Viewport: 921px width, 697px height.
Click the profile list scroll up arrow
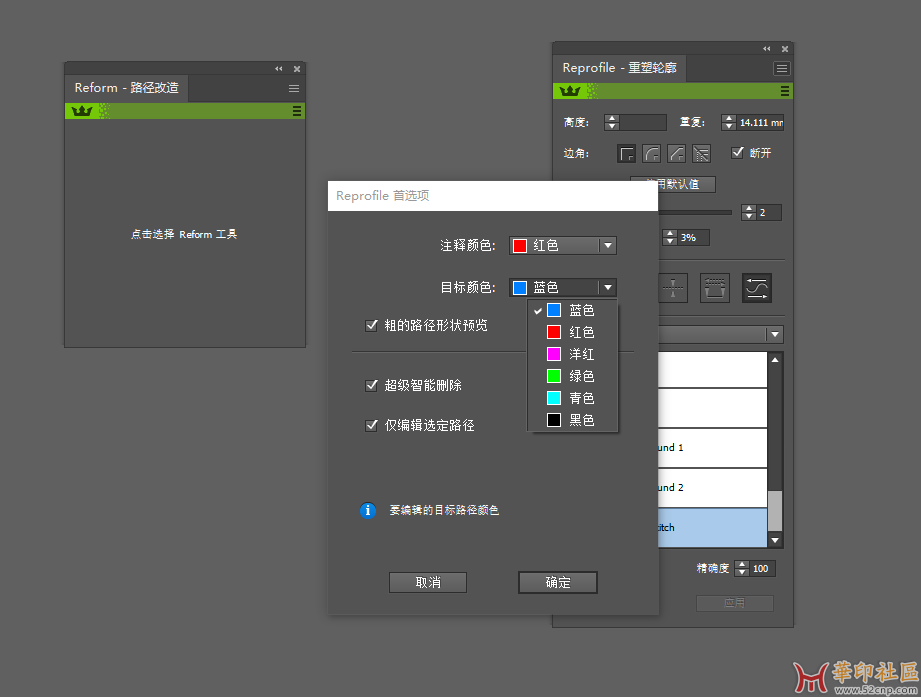click(775, 360)
